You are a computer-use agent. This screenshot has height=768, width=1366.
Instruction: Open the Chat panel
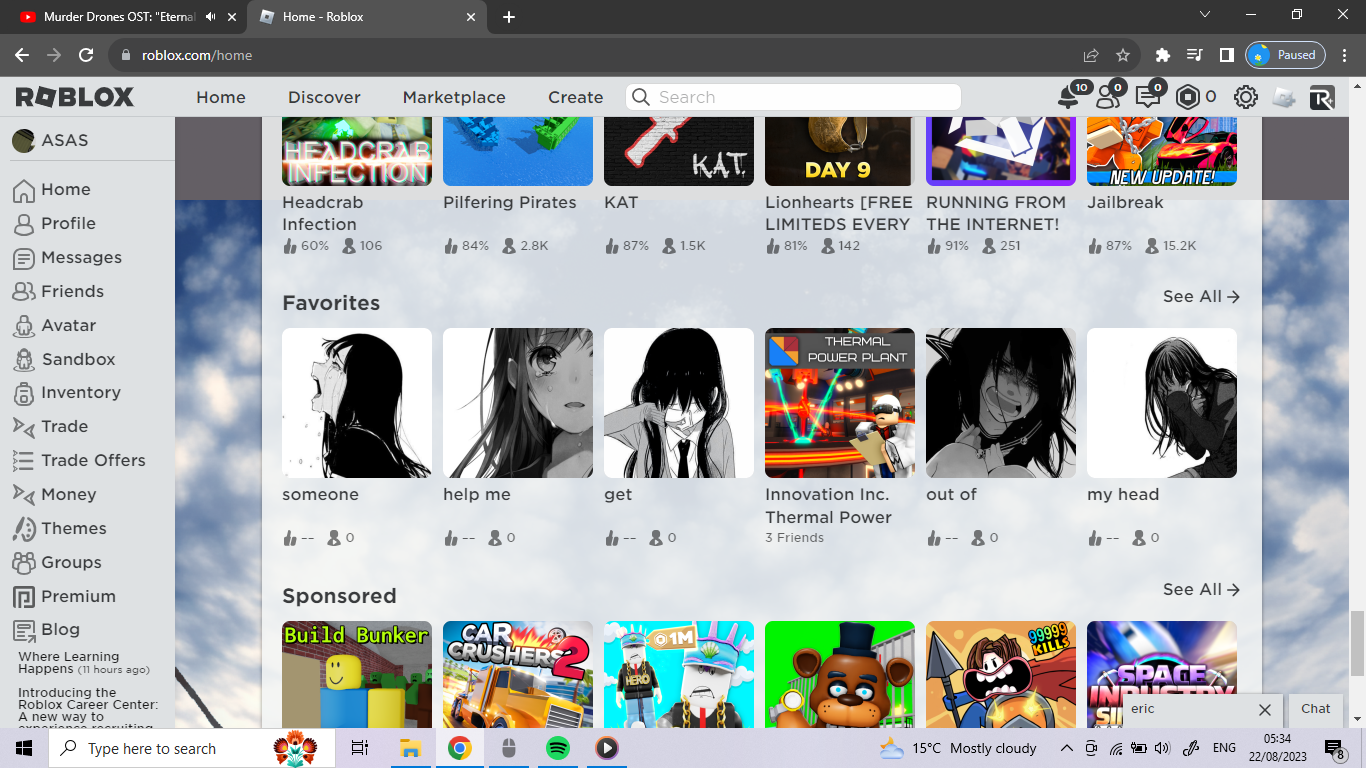[x=1315, y=708]
